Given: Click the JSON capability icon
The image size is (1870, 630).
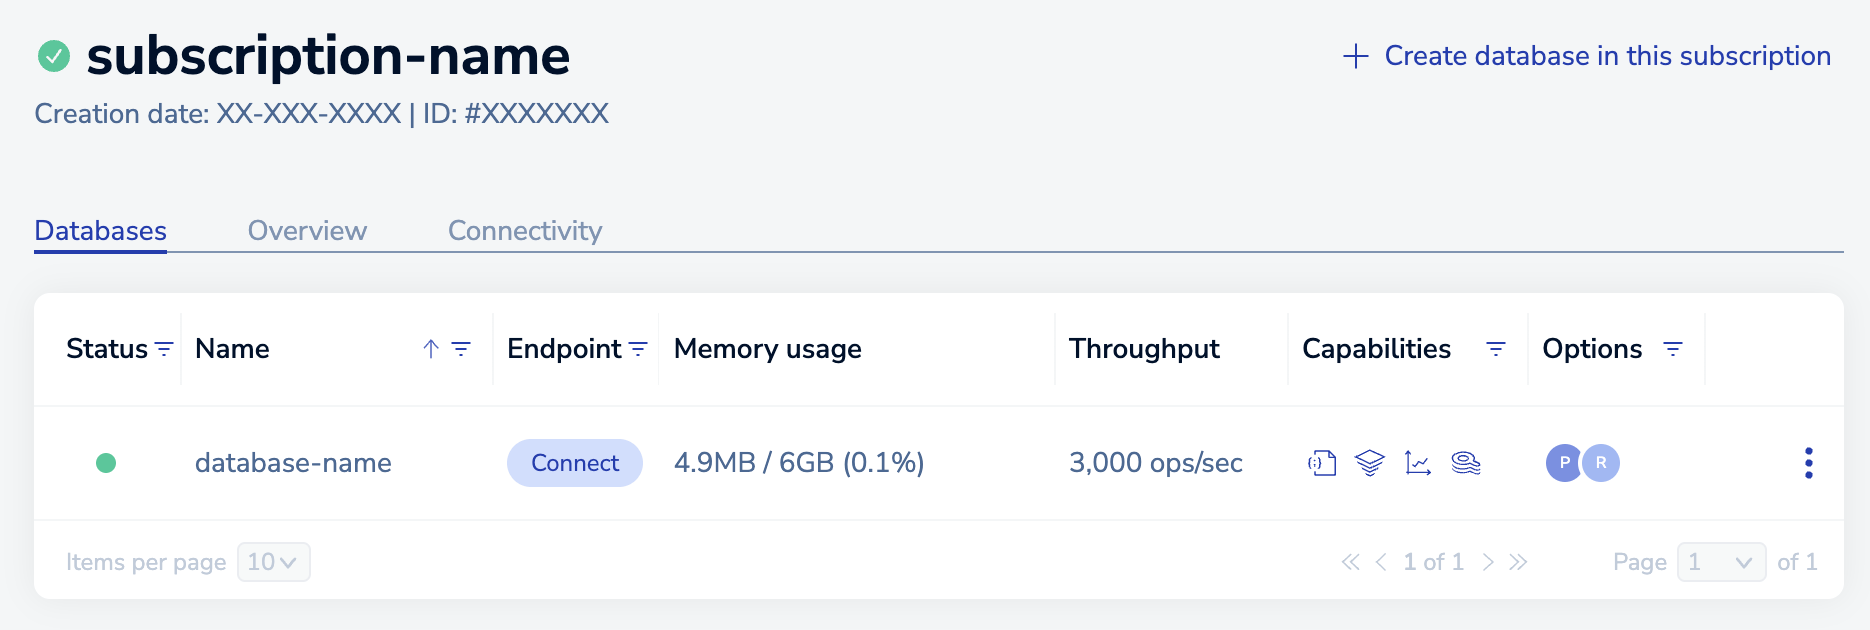Looking at the screenshot, I should [1322, 463].
